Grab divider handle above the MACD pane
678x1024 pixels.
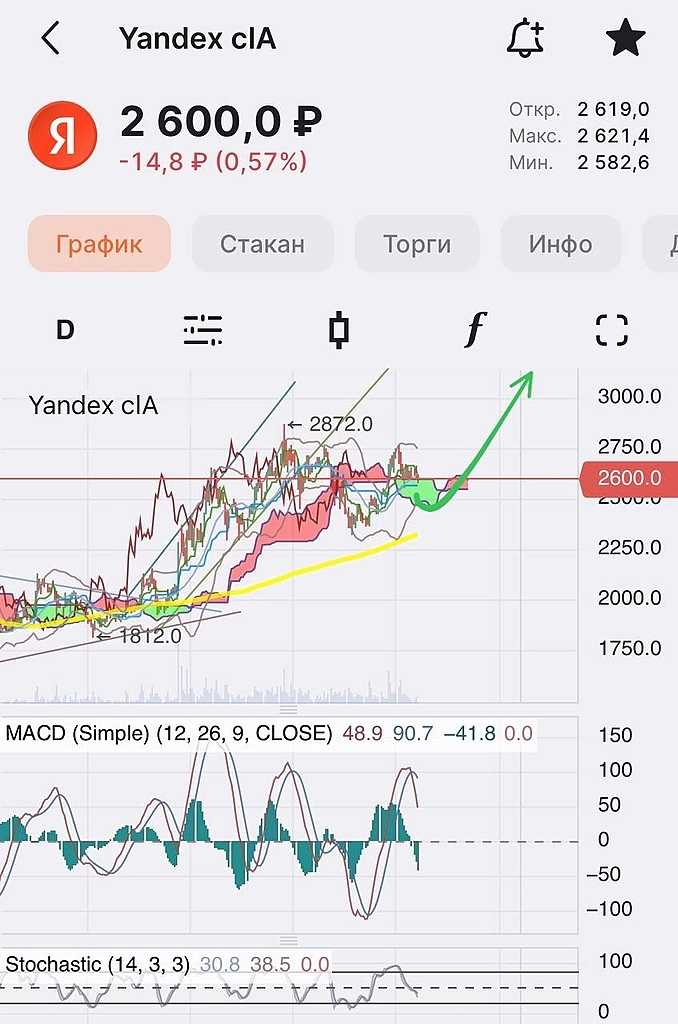point(289,710)
